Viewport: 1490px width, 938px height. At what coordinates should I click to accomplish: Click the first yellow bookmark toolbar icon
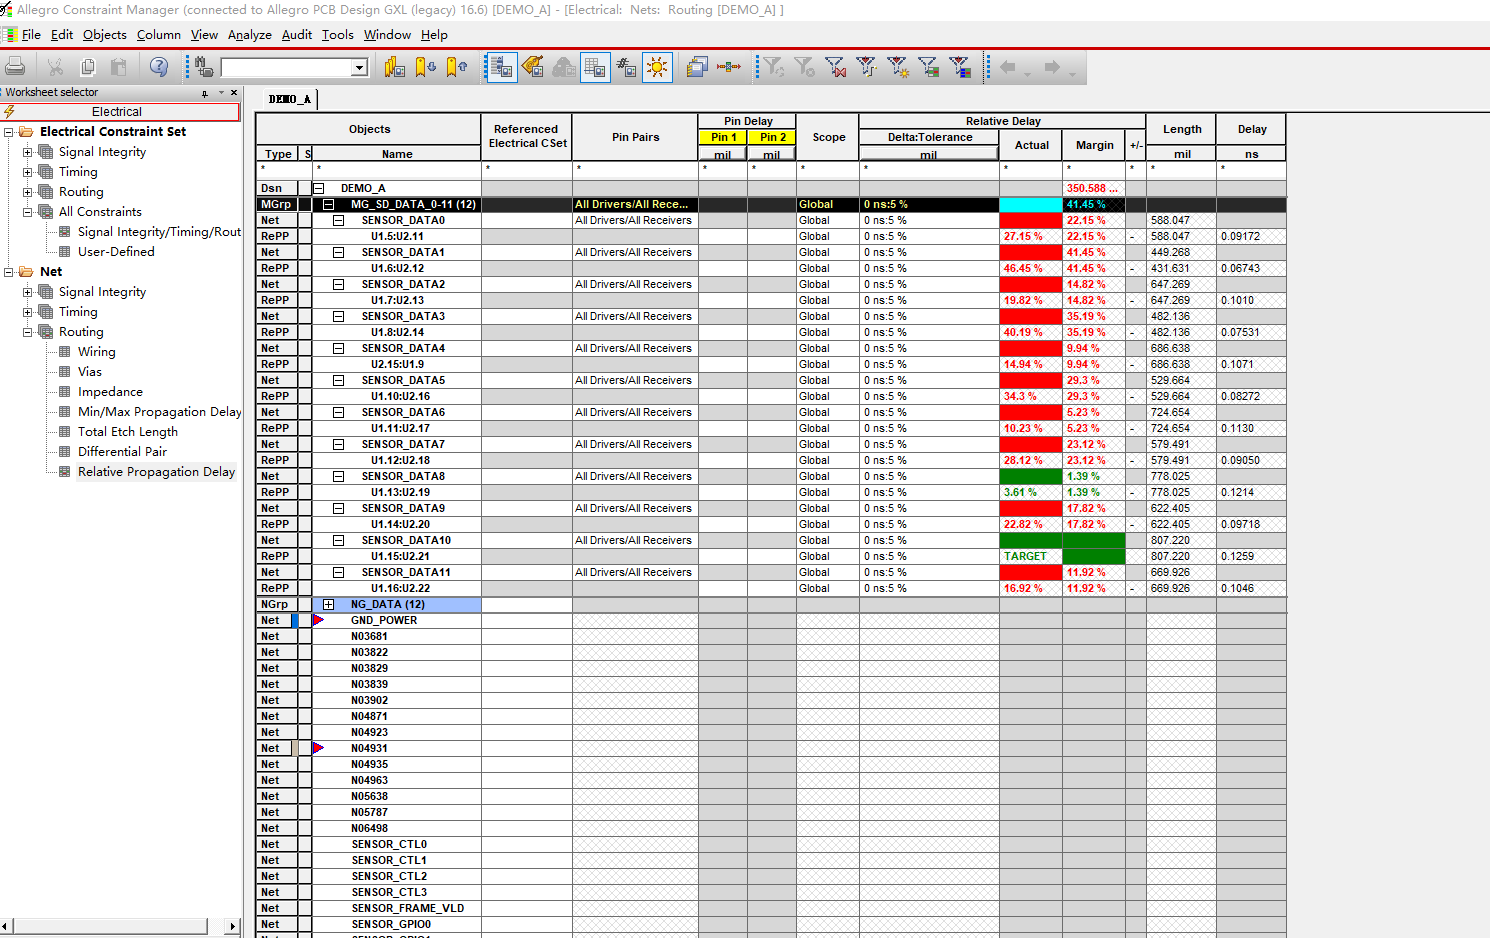point(394,67)
